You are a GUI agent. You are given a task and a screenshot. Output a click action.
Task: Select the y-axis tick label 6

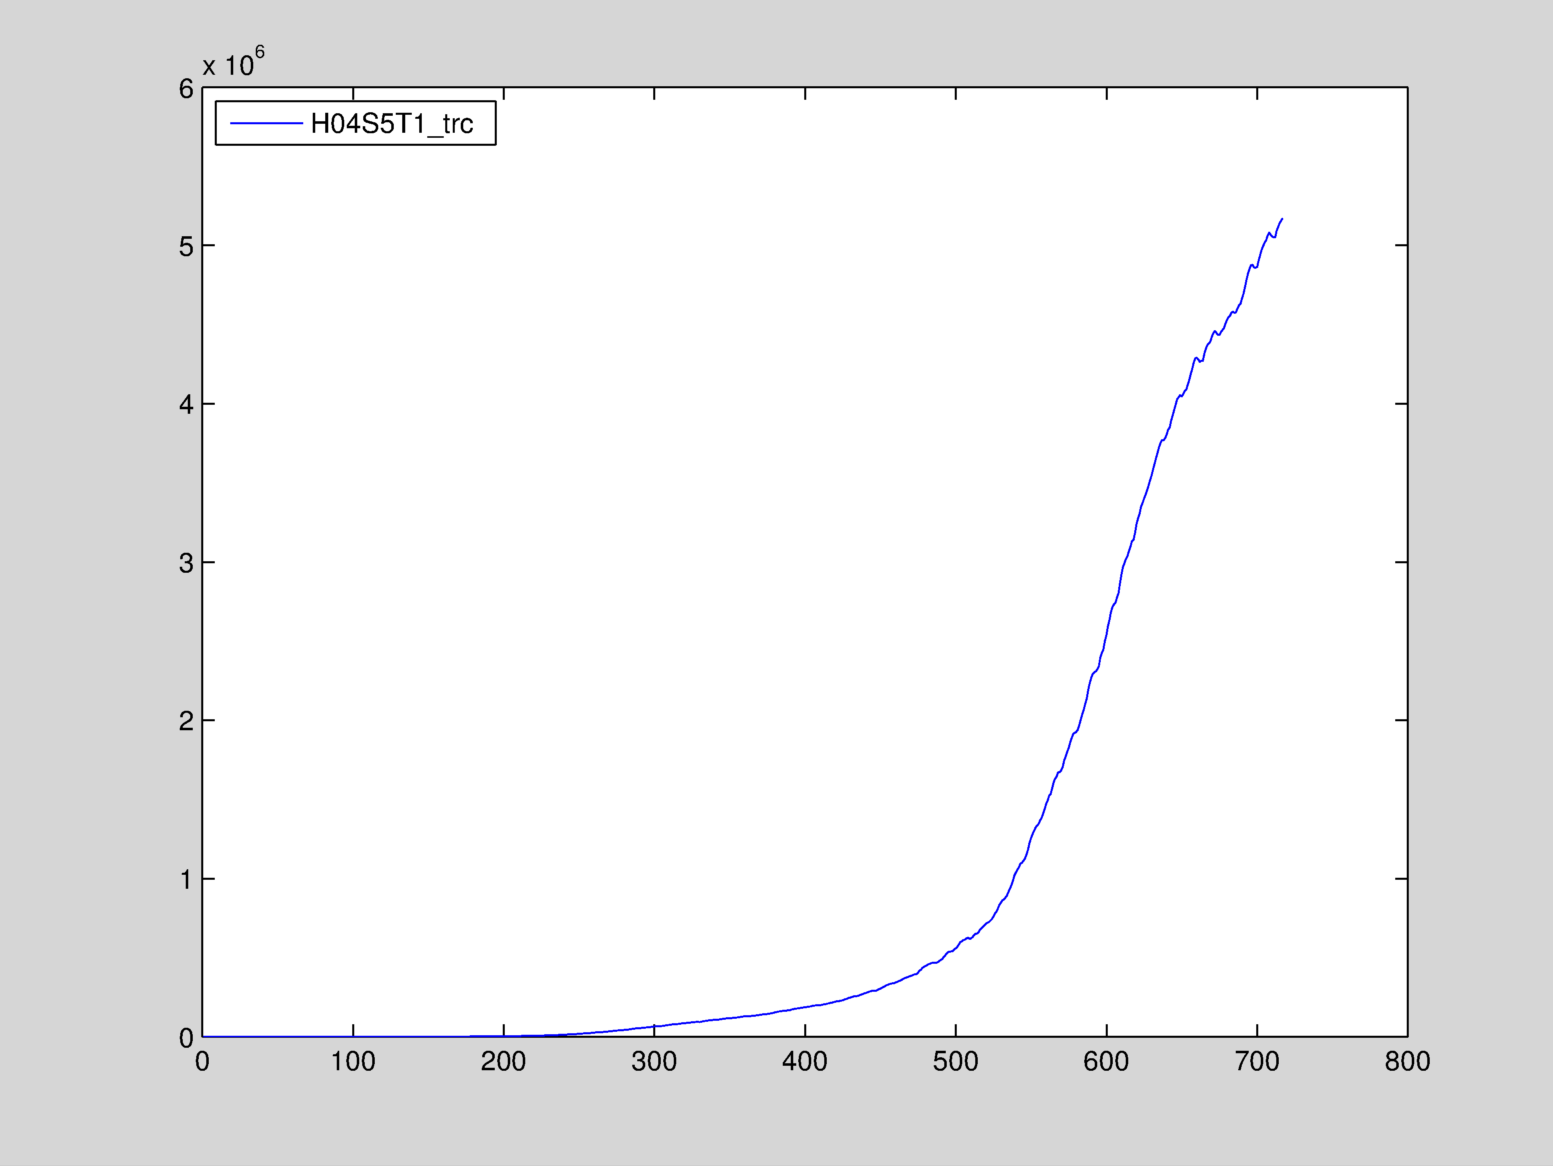click(186, 89)
